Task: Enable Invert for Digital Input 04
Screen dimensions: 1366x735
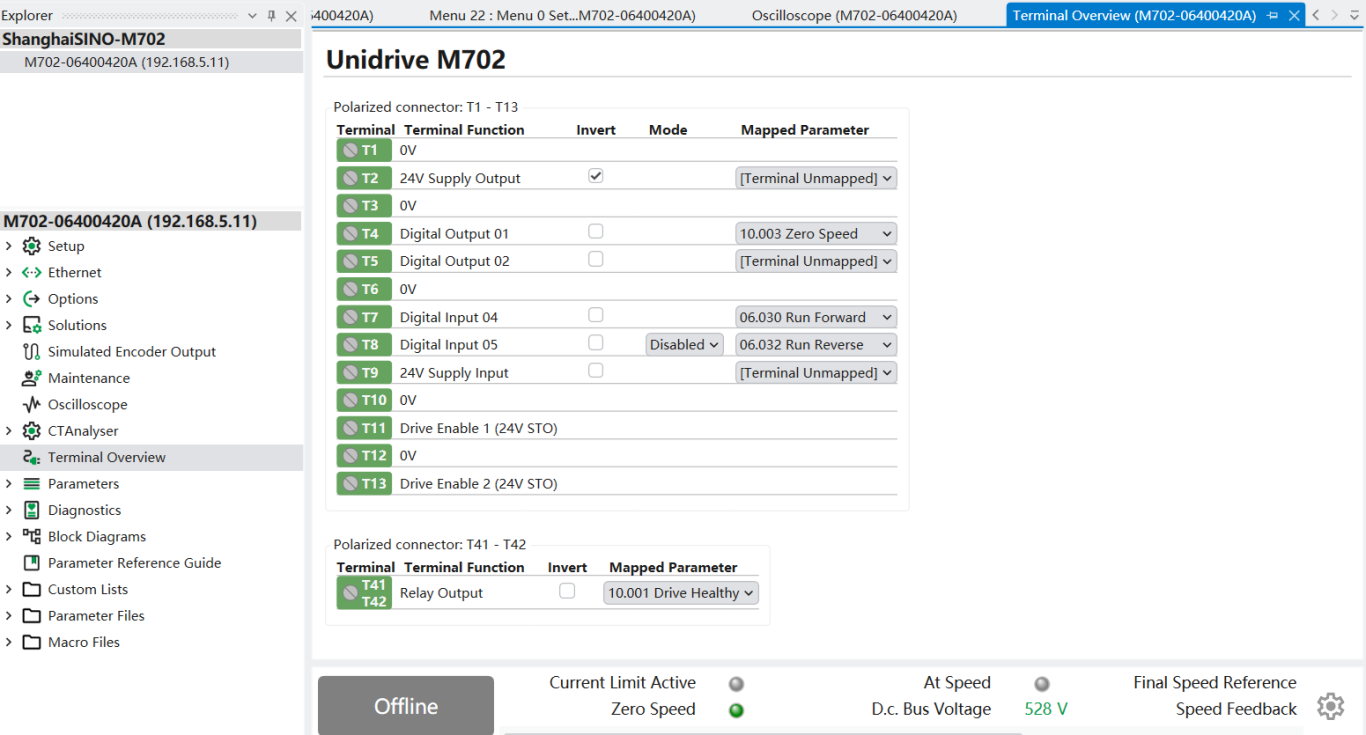Action: pos(596,315)
